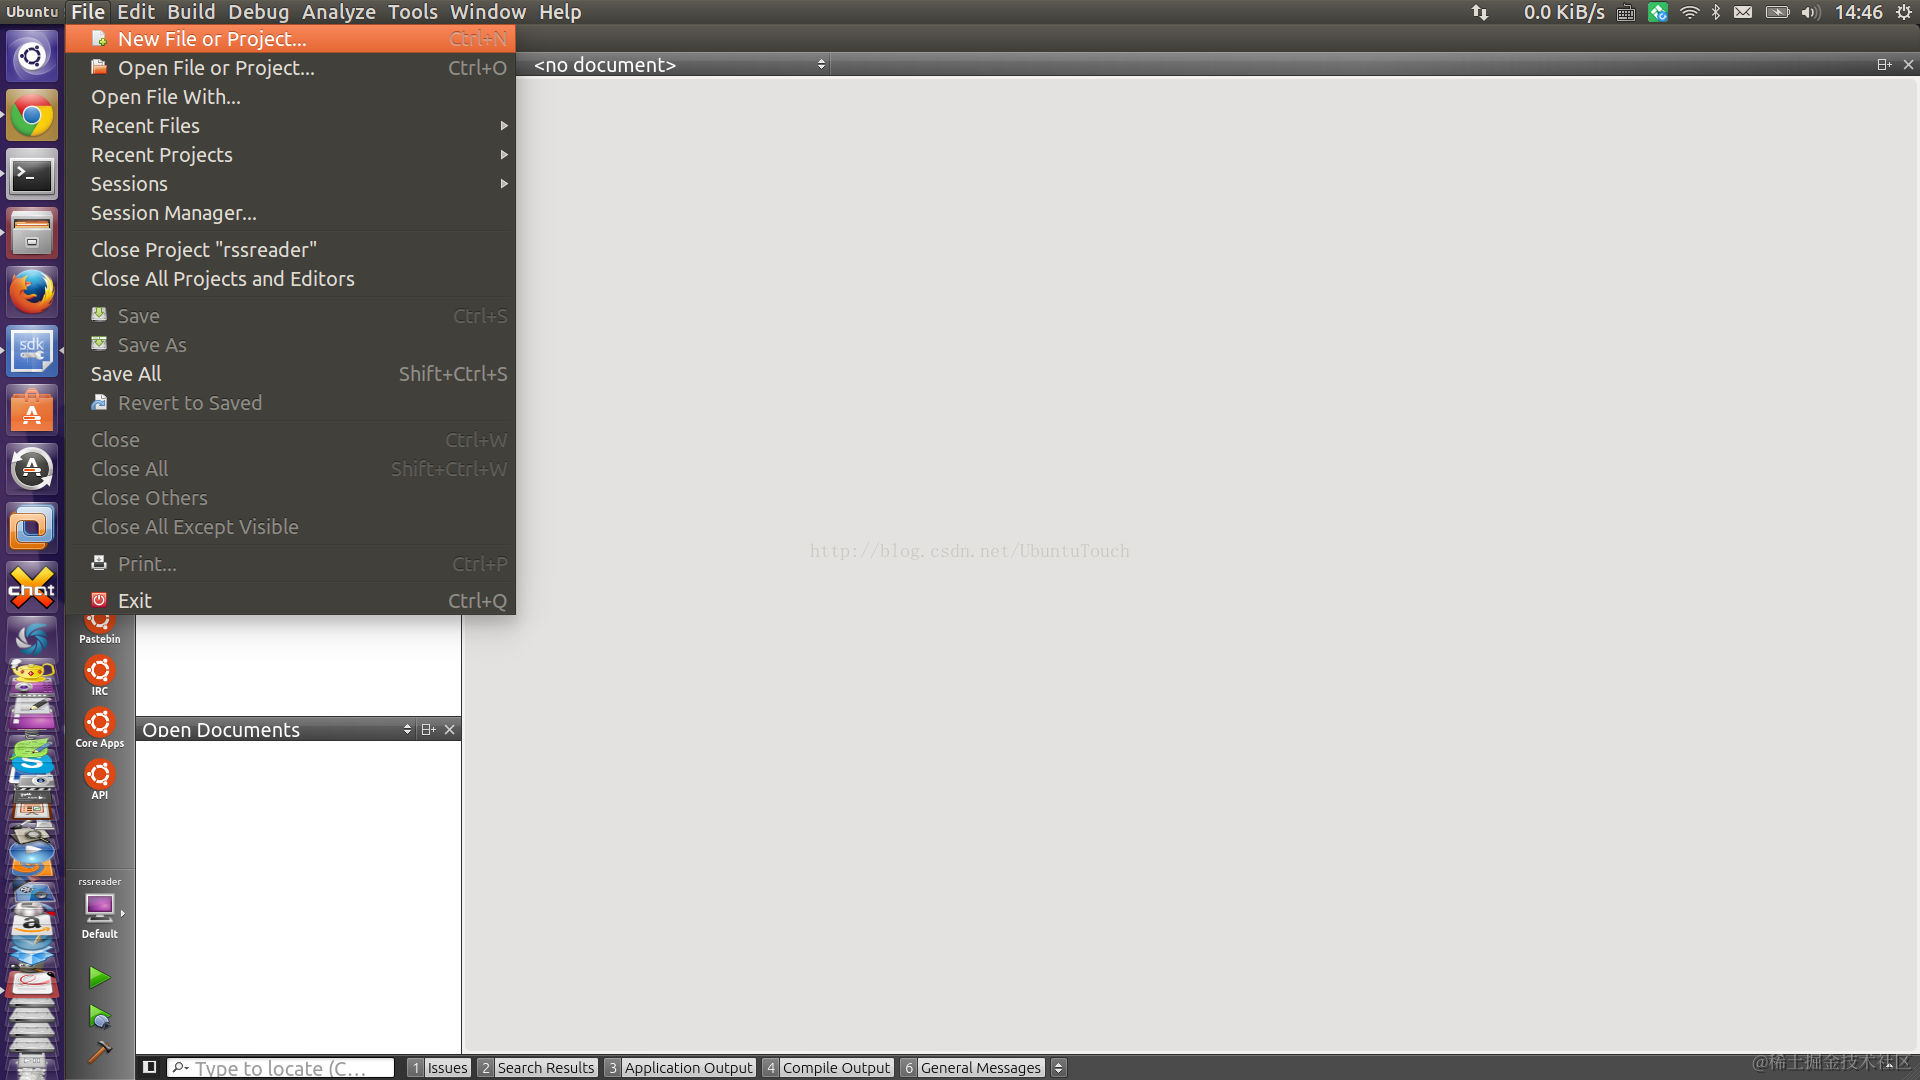Toggle the Issues output pane

pyautogui.click(x=438, y=1067)
